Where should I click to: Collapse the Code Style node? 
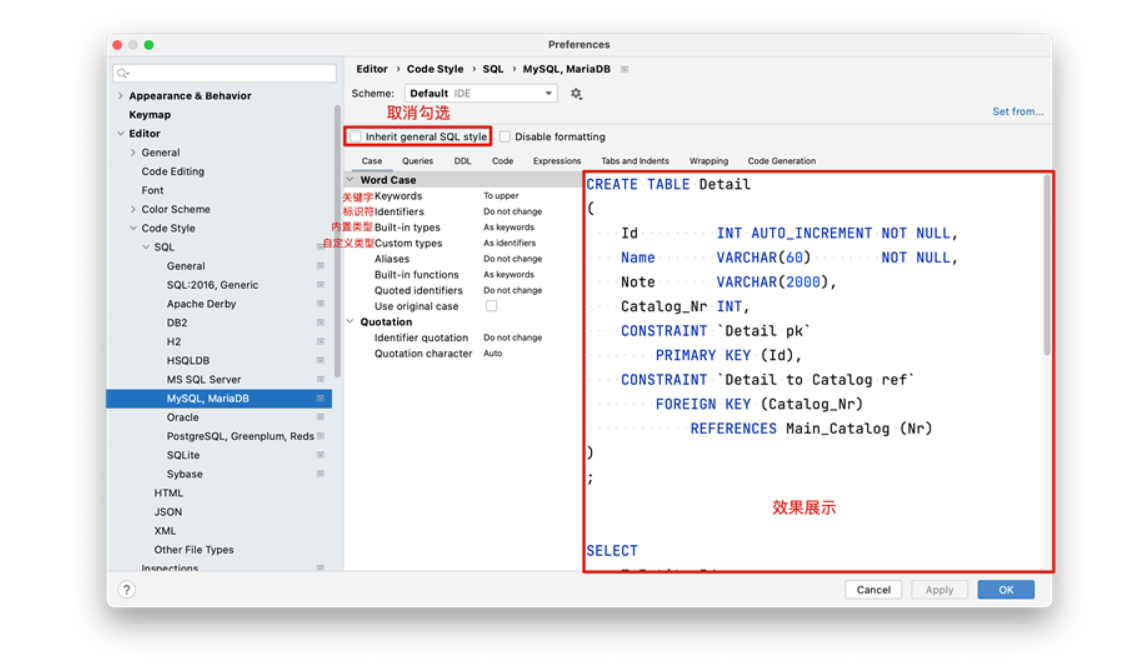point(133,228)
